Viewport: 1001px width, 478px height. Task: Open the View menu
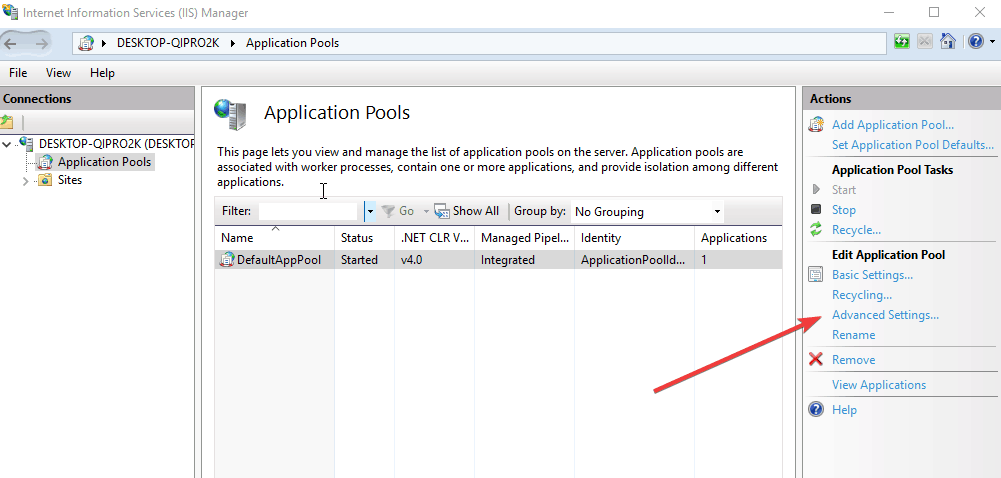[58, 73]
